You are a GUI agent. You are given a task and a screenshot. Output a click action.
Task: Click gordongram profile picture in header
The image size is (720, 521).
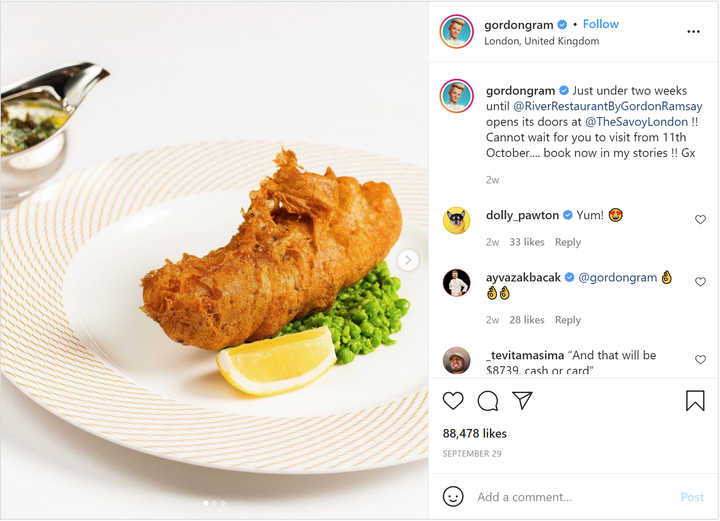[x=457, y=32]
